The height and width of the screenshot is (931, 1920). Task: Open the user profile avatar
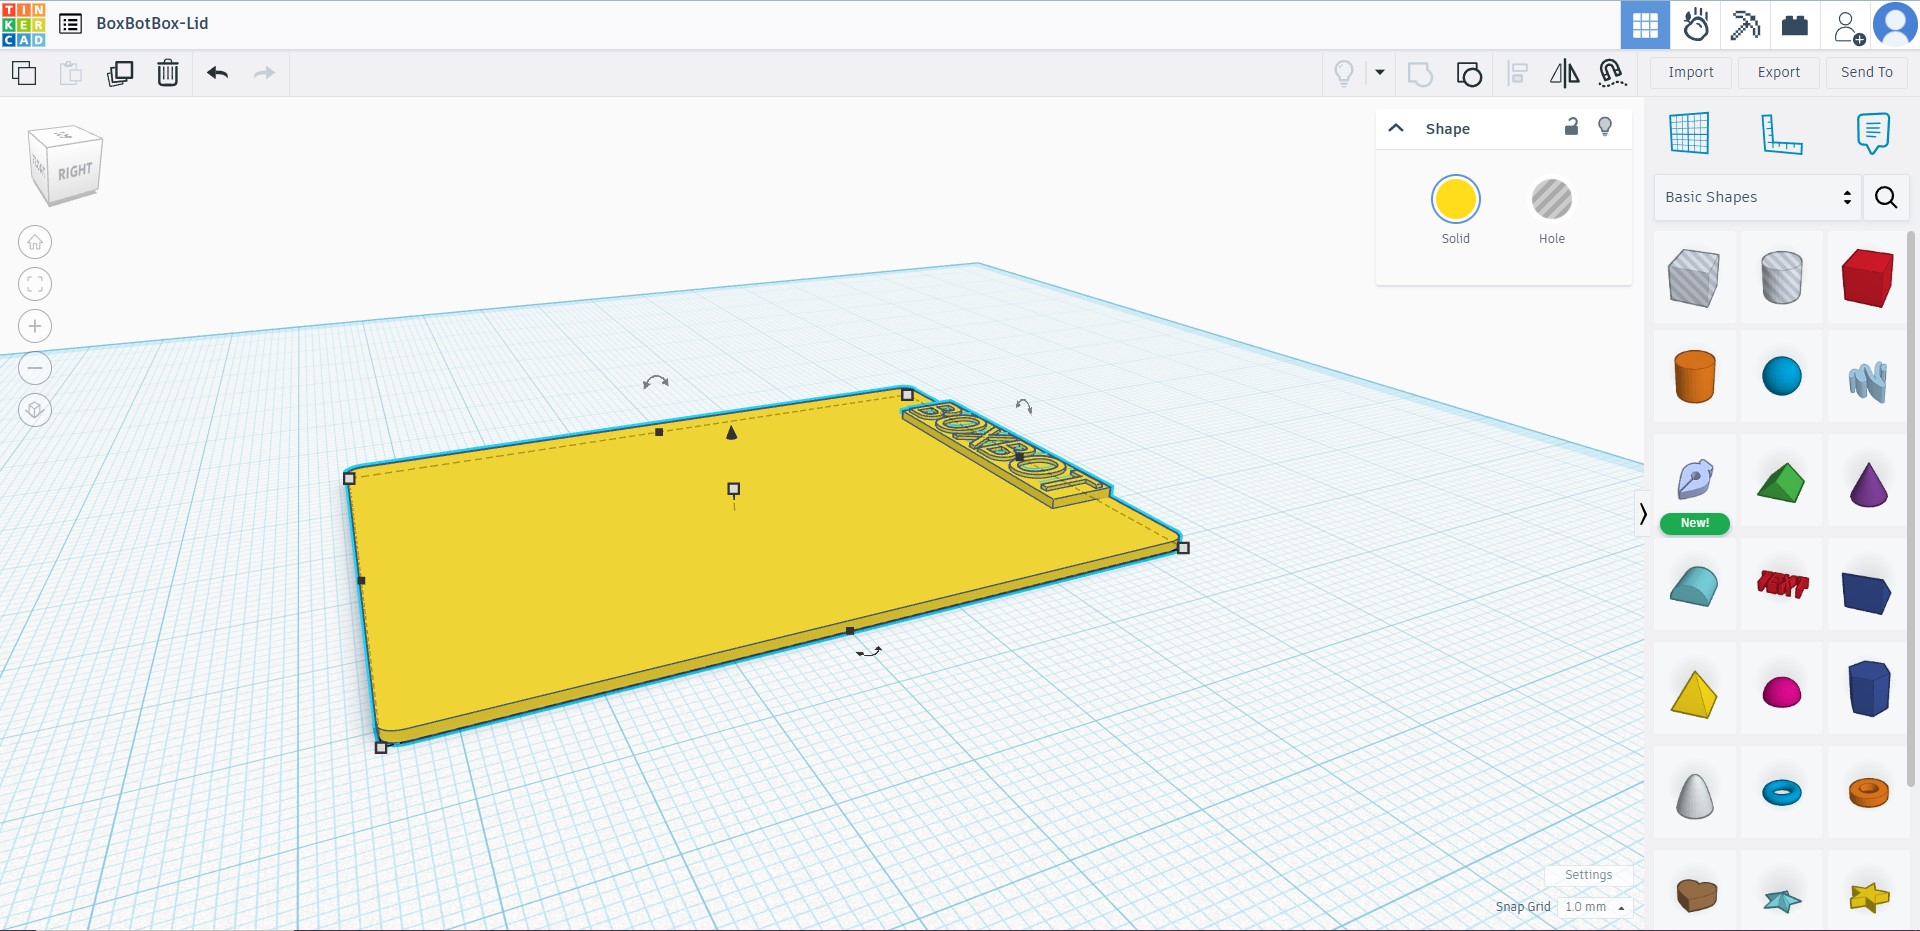click(x=1895, y=25)
